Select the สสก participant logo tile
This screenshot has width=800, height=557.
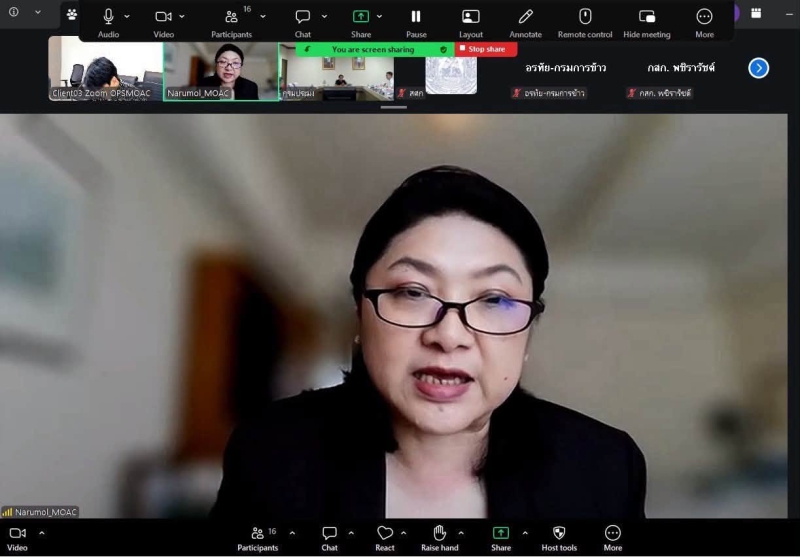(x=451, y=75)
